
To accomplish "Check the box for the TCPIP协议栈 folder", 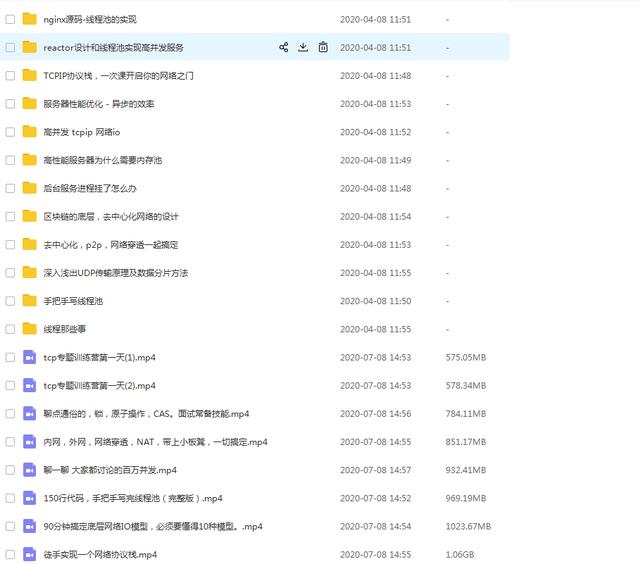I will point(10,75).
